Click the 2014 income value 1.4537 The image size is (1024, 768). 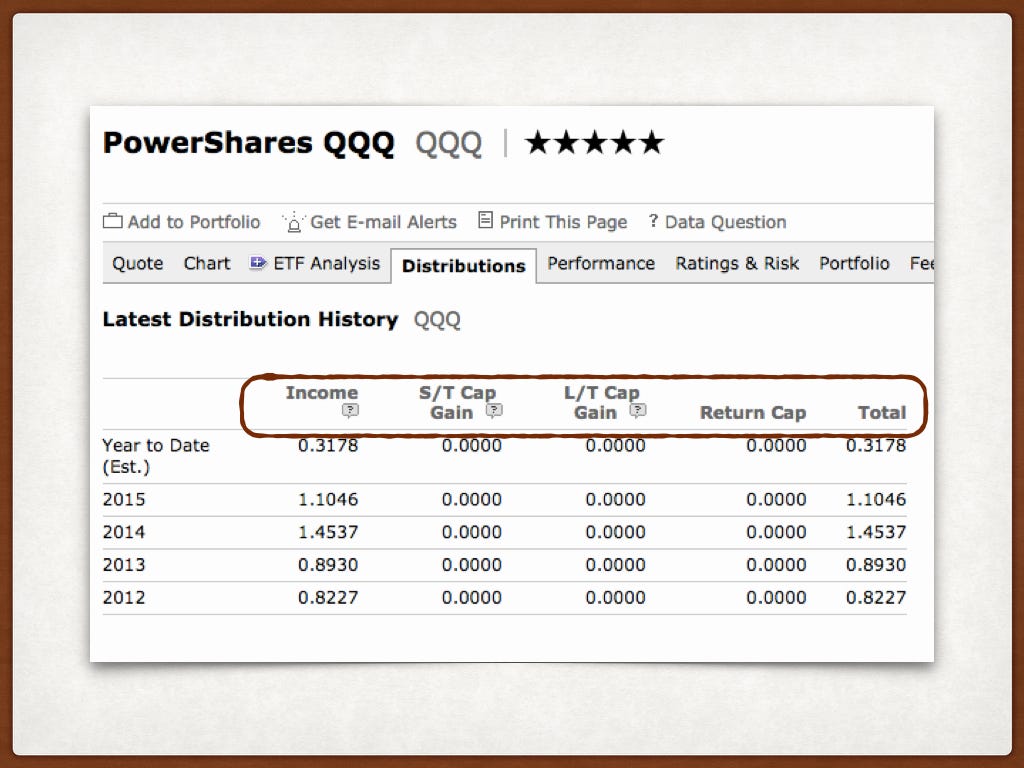pos(328,532)
